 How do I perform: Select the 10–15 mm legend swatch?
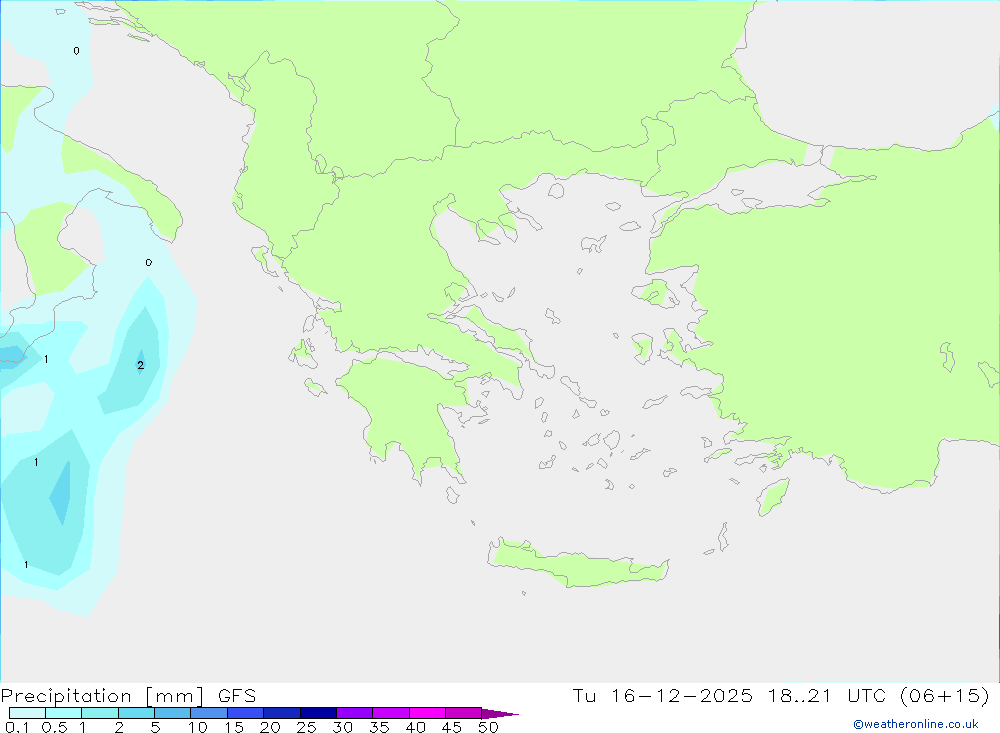(x=209, y=713)
